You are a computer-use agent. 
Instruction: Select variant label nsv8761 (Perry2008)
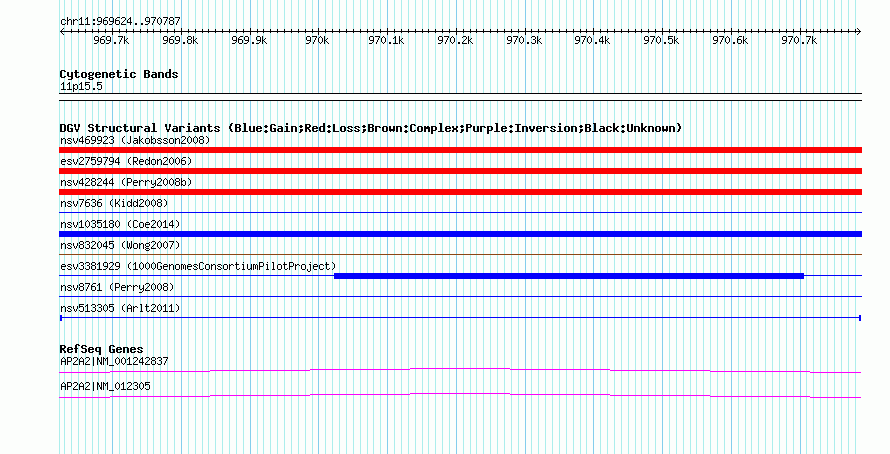(x=117, y=287)
